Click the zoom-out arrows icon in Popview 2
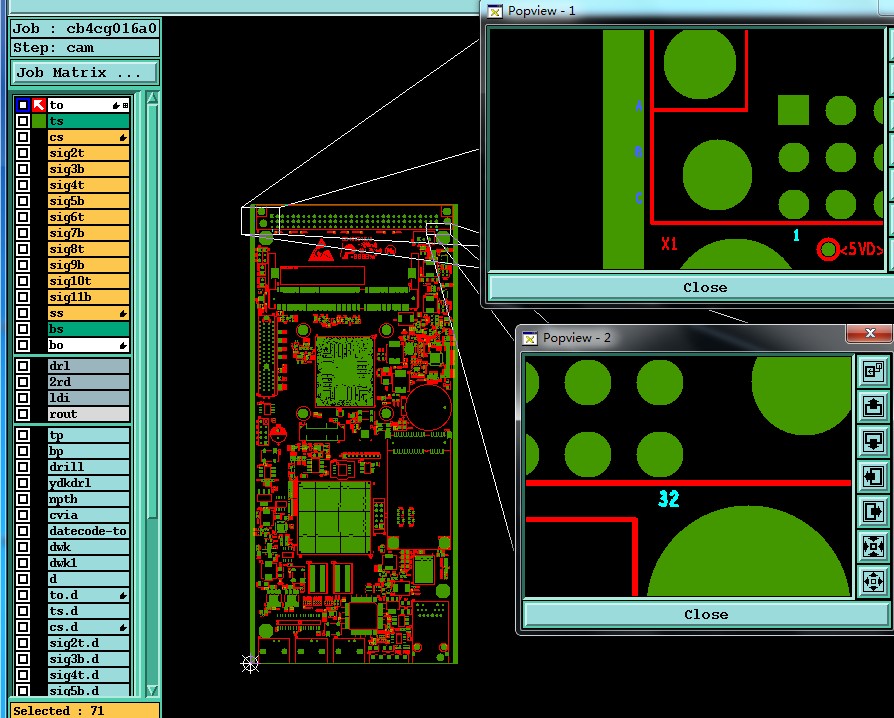Screen dimensions: 894x718 click(873, 582)
